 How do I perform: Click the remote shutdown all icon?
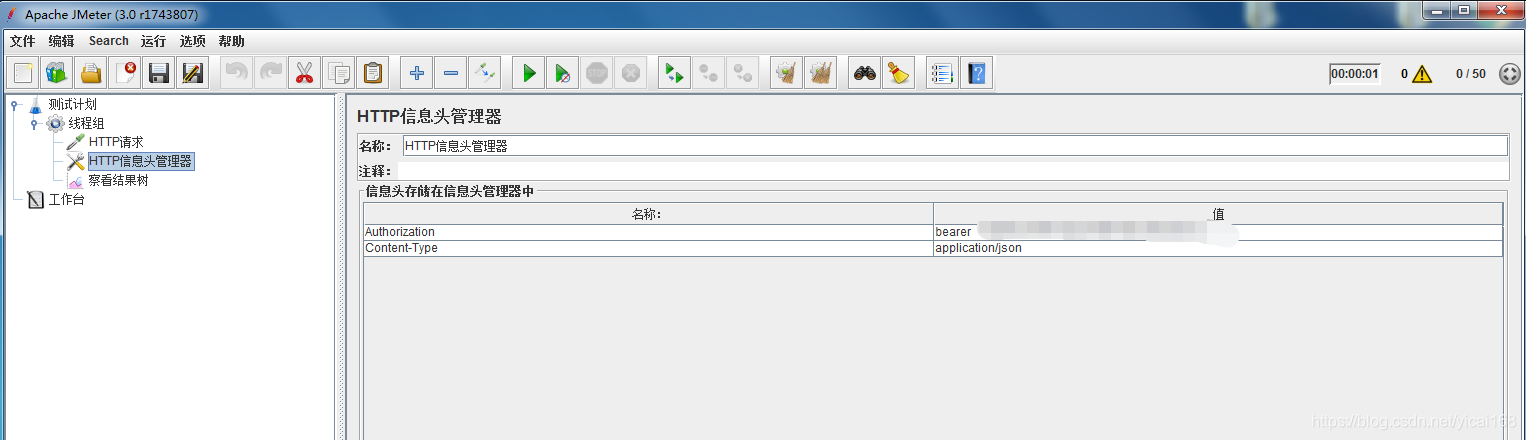coord(743,73)
